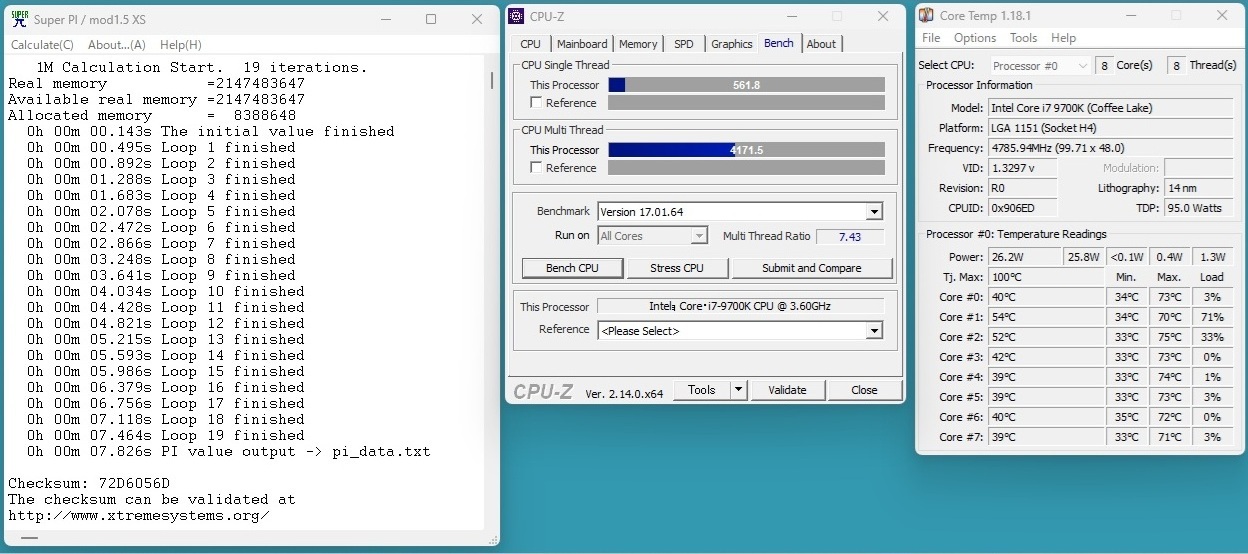Click the CPU-Z title bar icon
The height and width of the screenshot is (554, 1248).
coord(516,16)
